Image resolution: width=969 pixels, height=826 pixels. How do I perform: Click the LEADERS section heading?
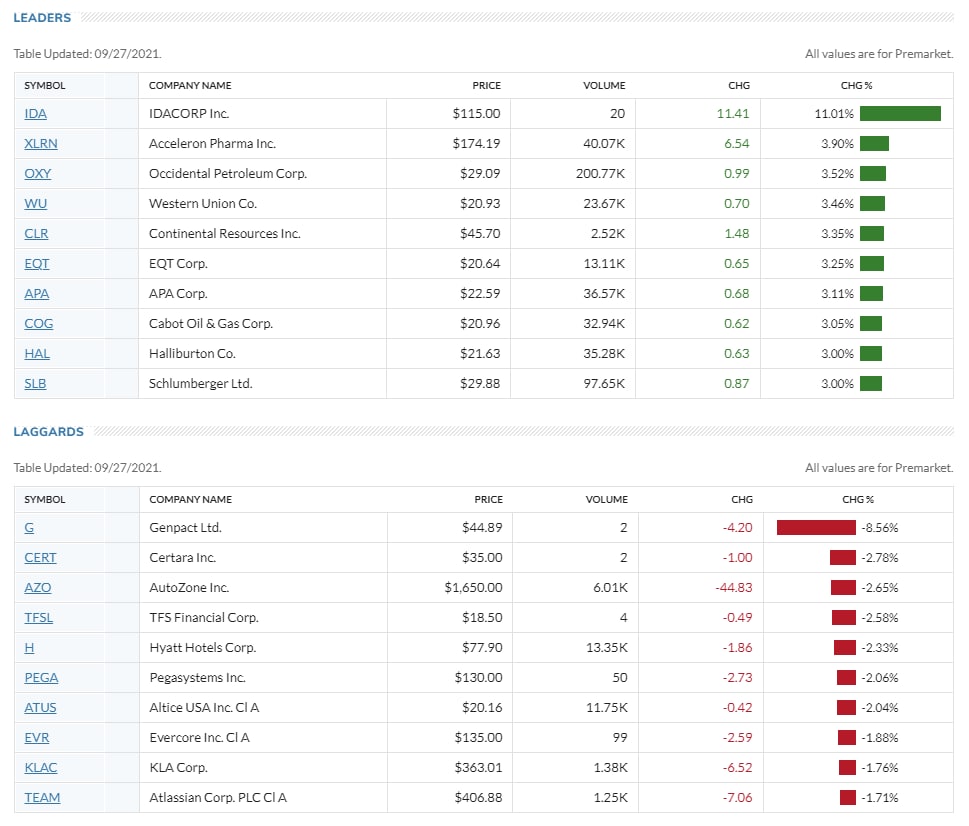tap(42, 17)
